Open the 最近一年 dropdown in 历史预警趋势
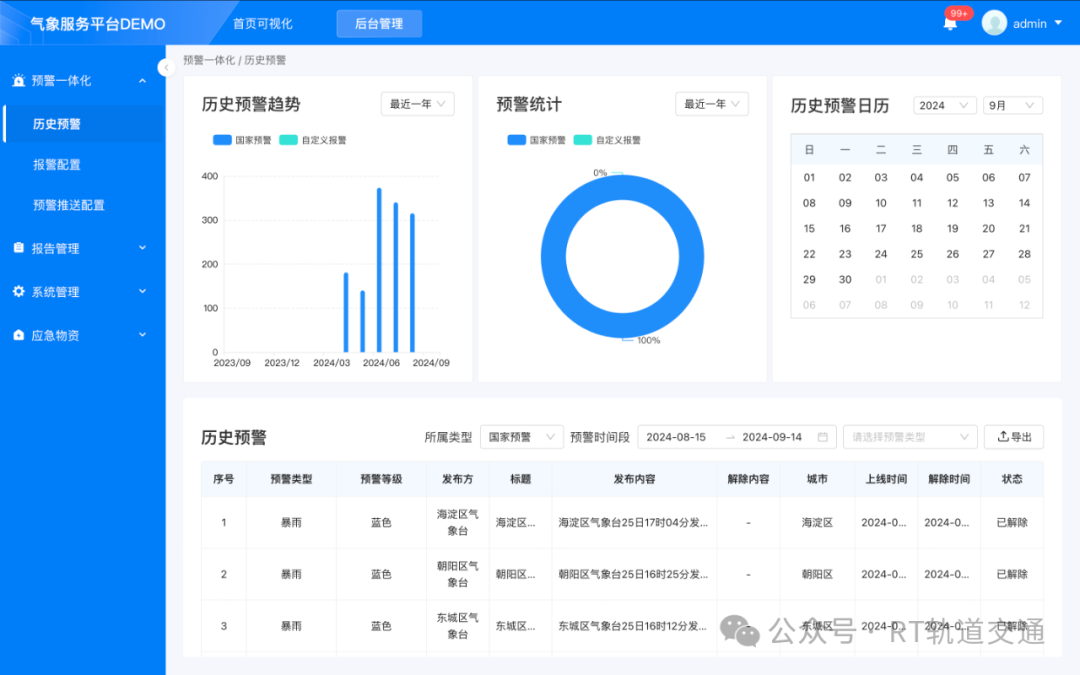Screen dimensions: 1080x675 pyautogui.click(x=417, y=103)
